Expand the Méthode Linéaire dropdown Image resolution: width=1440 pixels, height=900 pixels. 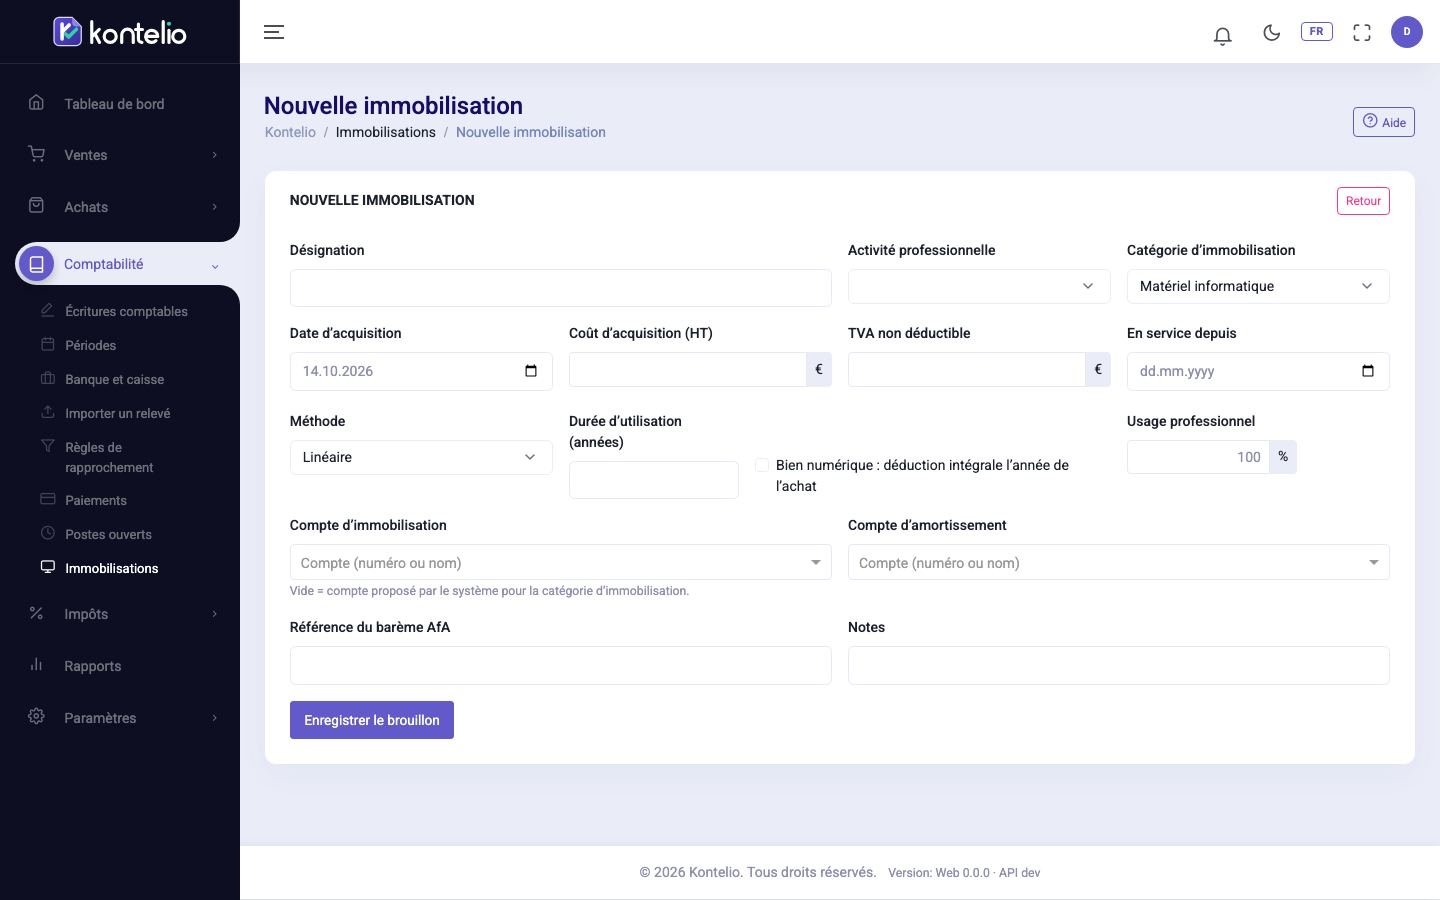pos(421,457)
